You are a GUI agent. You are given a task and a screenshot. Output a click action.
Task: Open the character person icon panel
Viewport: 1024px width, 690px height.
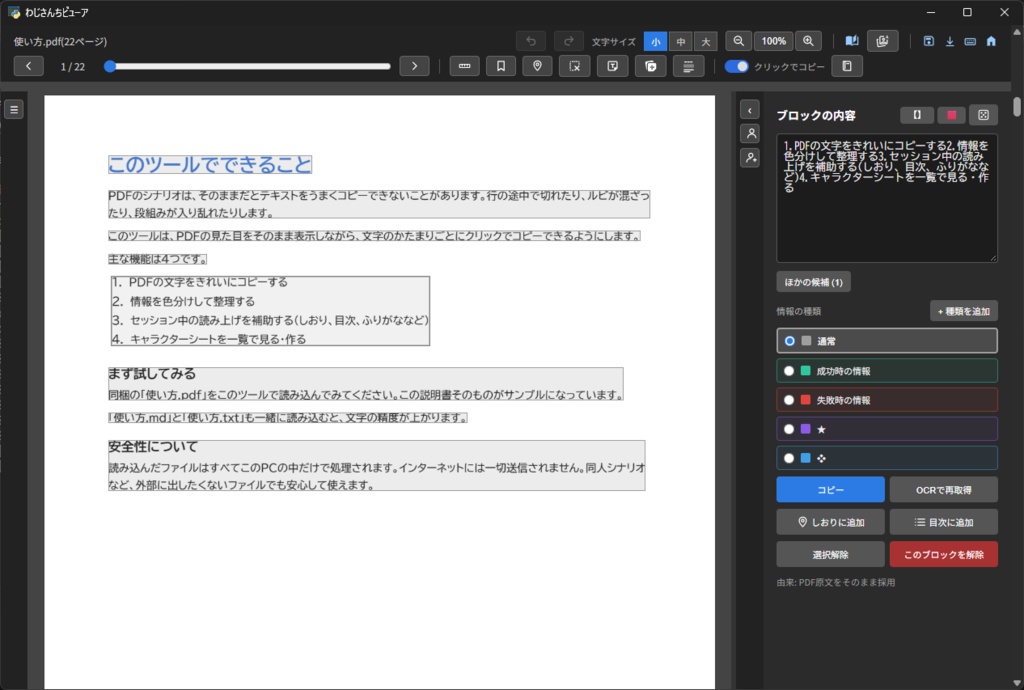[x=750, y=134]
